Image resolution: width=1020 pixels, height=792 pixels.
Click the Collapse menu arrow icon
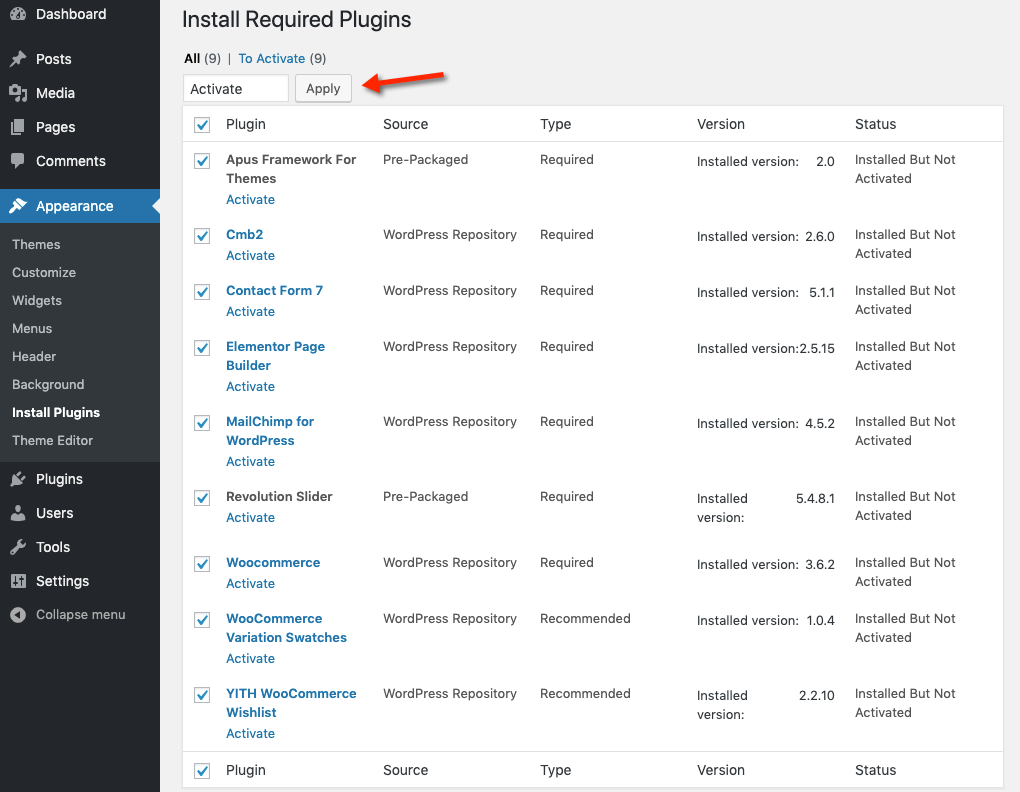[x=18, y=614]
